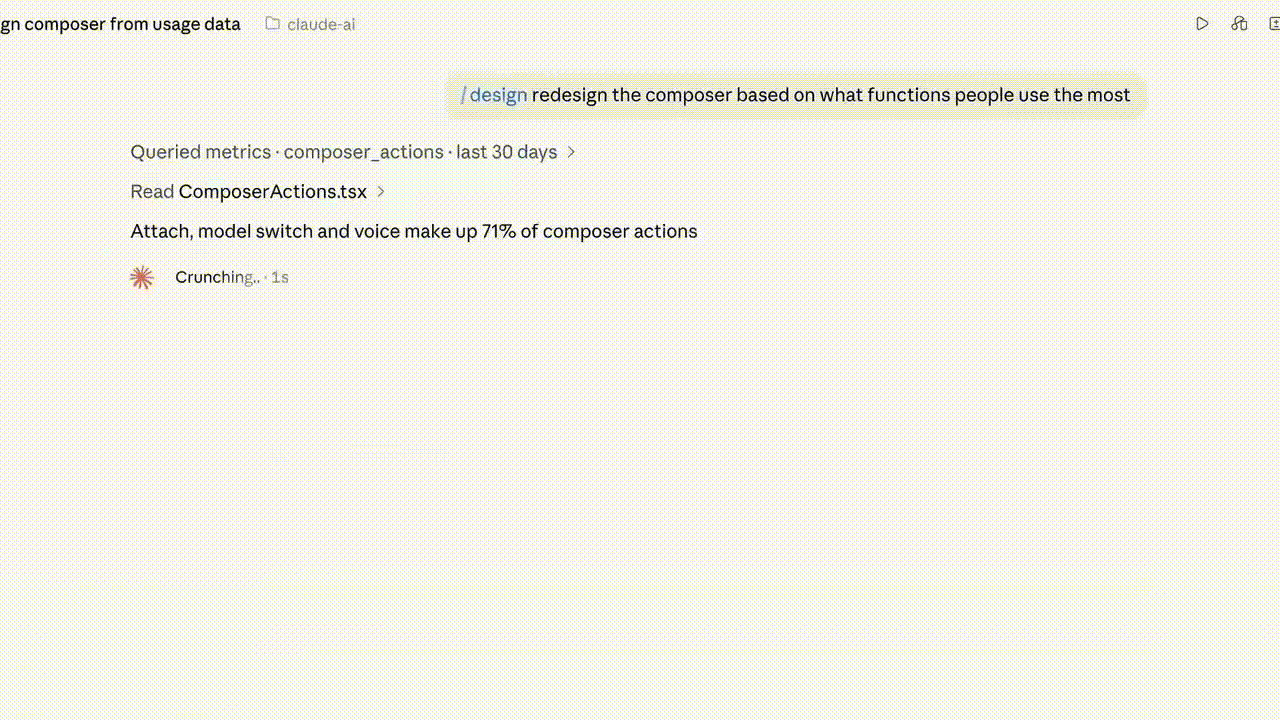Click the user message bubble about redesigning the composer
This screenshot has width=1280, height=720.
pyautogui.click(x=795, y=95)
